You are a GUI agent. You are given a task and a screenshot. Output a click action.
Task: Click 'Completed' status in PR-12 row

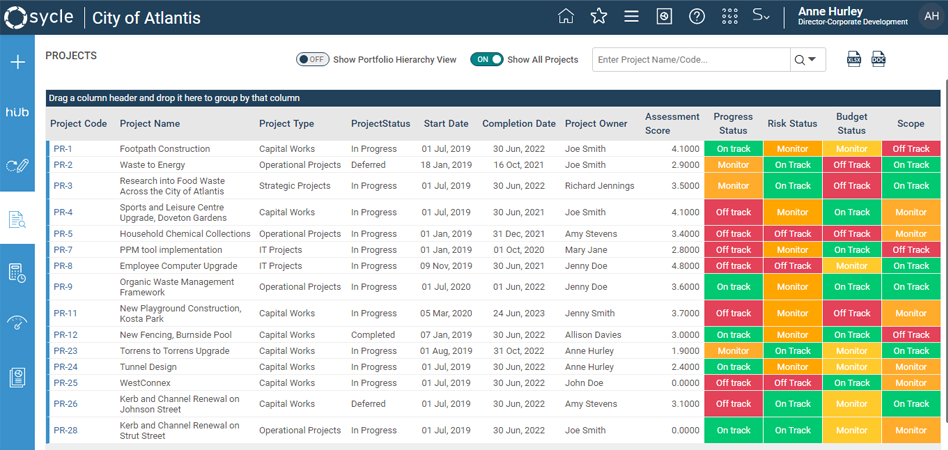373,335
